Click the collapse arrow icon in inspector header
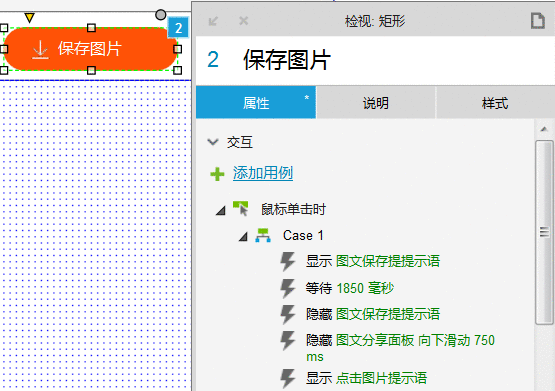This screenshot has width=555, height=391. pos(213,21)
